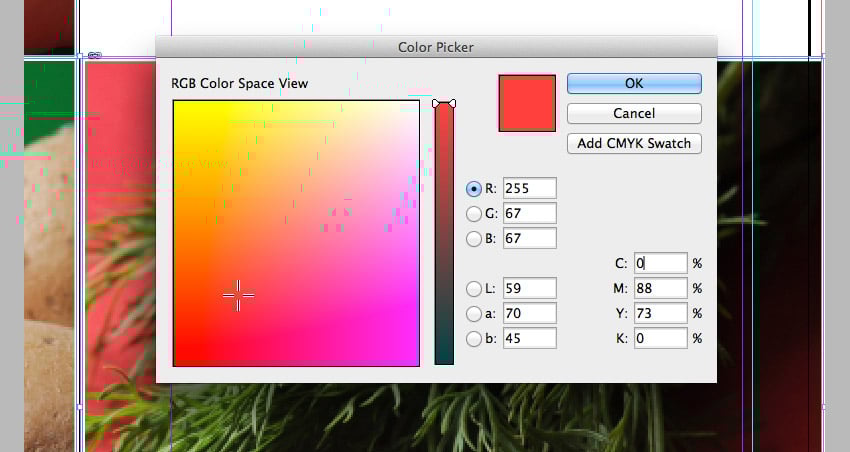This screenshot has width=850, height=452.
Task: Click the b value field showing 45
Action: point(530,338)
